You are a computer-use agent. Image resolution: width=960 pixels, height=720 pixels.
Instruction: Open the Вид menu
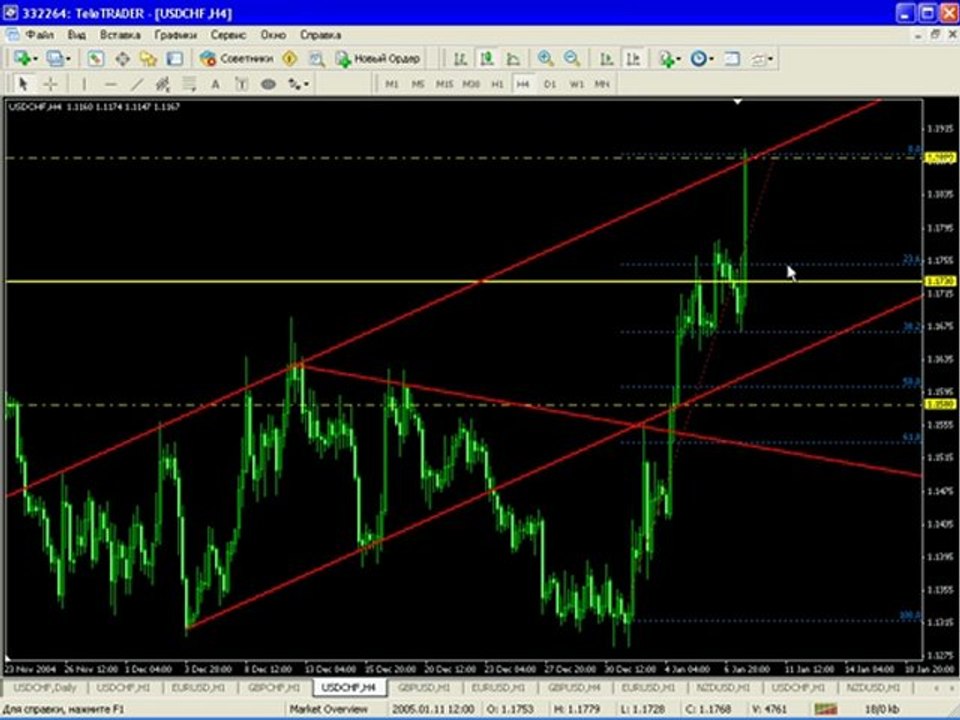77,35
